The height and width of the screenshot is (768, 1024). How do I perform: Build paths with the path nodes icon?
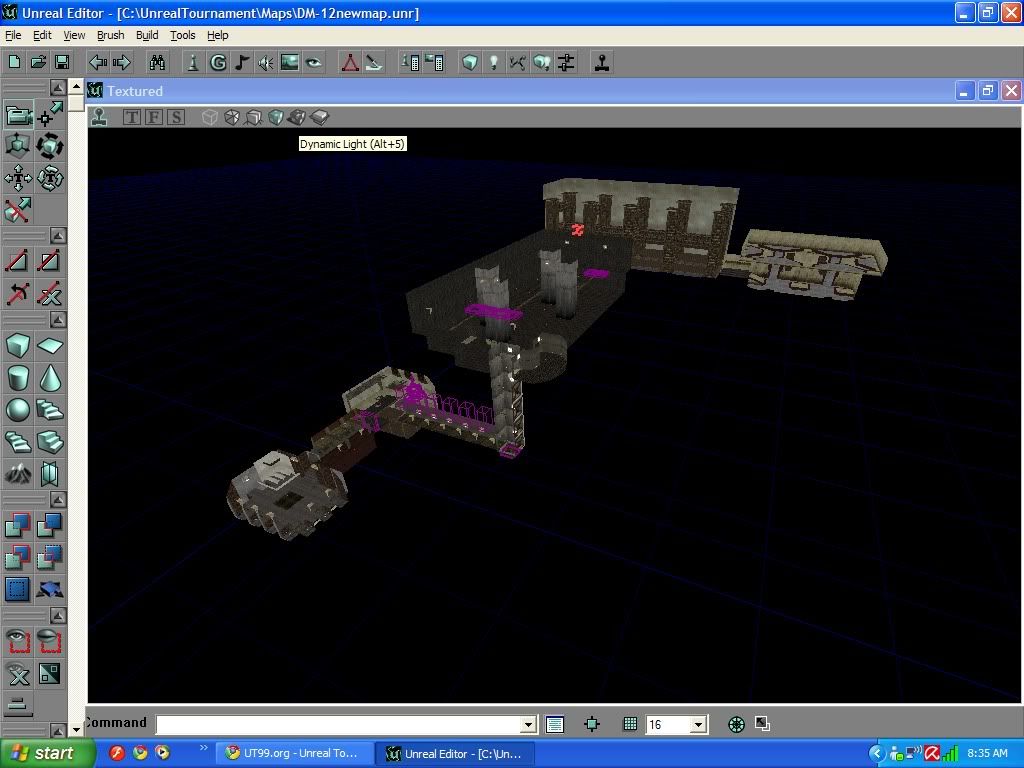[x=518, y=63]
